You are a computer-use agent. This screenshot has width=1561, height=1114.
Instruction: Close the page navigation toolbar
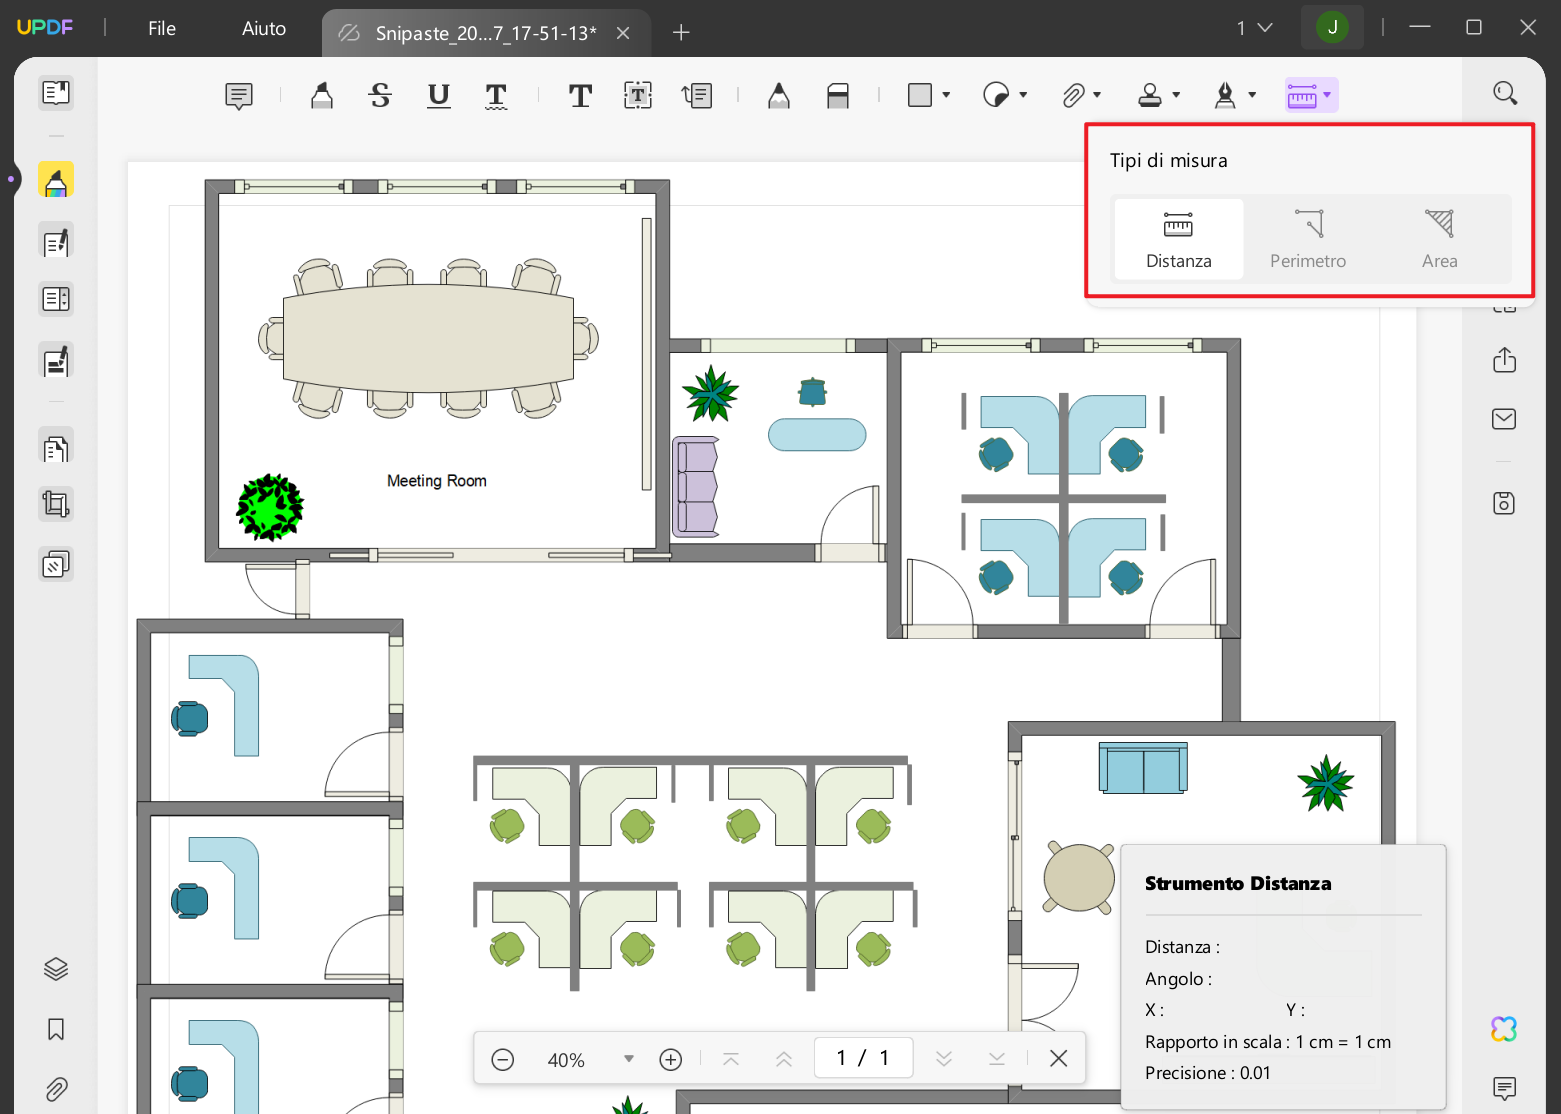coord(1059,1058)
